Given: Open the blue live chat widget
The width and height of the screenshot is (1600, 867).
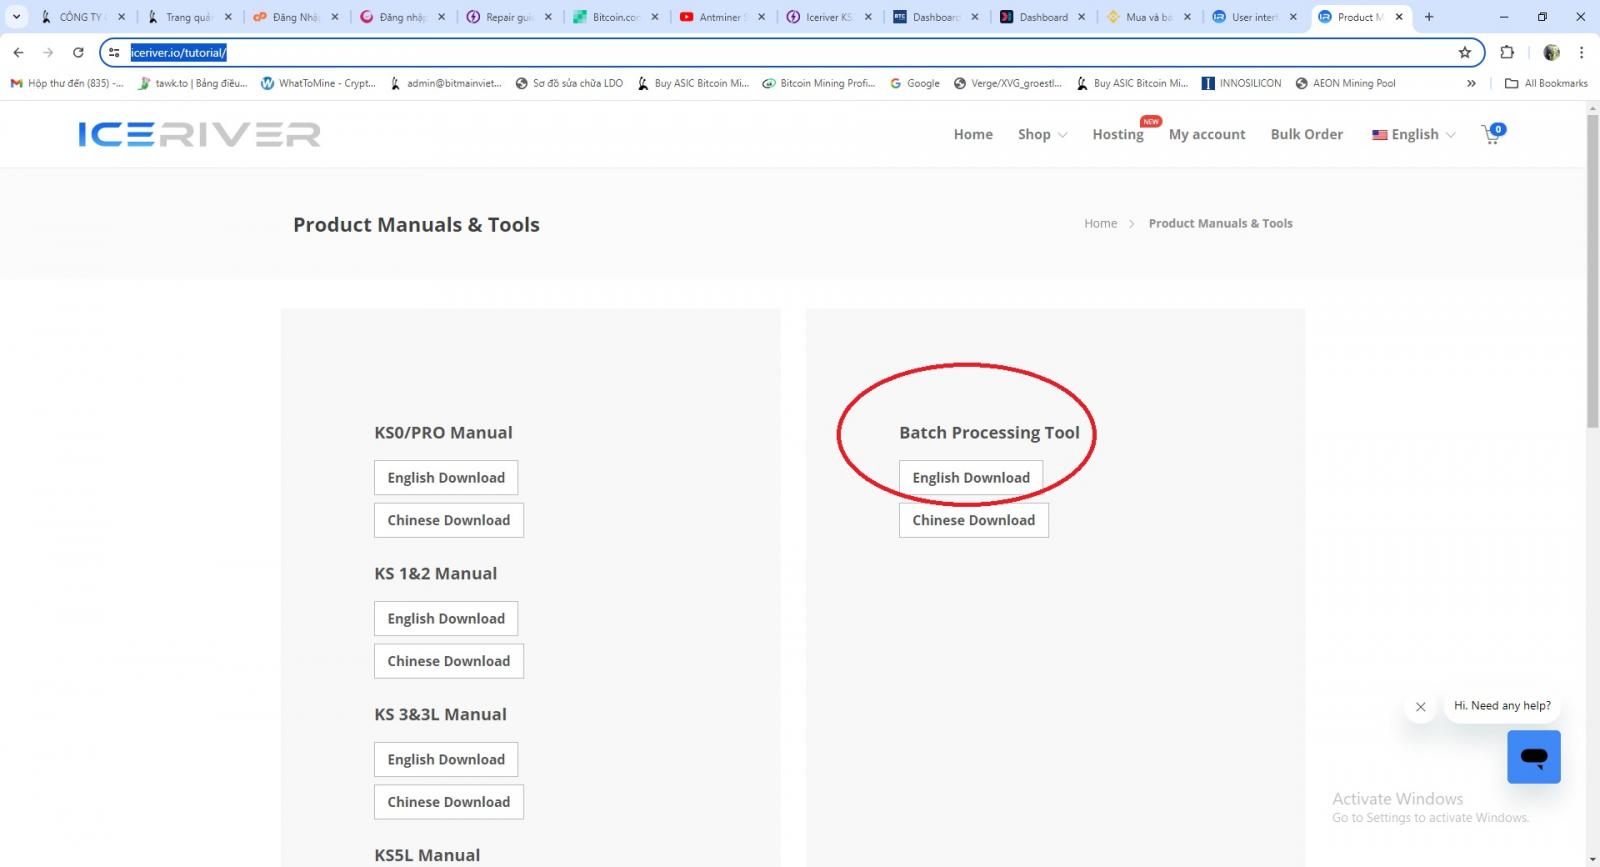Looking at the screenshot, I should pos(1534,757).
